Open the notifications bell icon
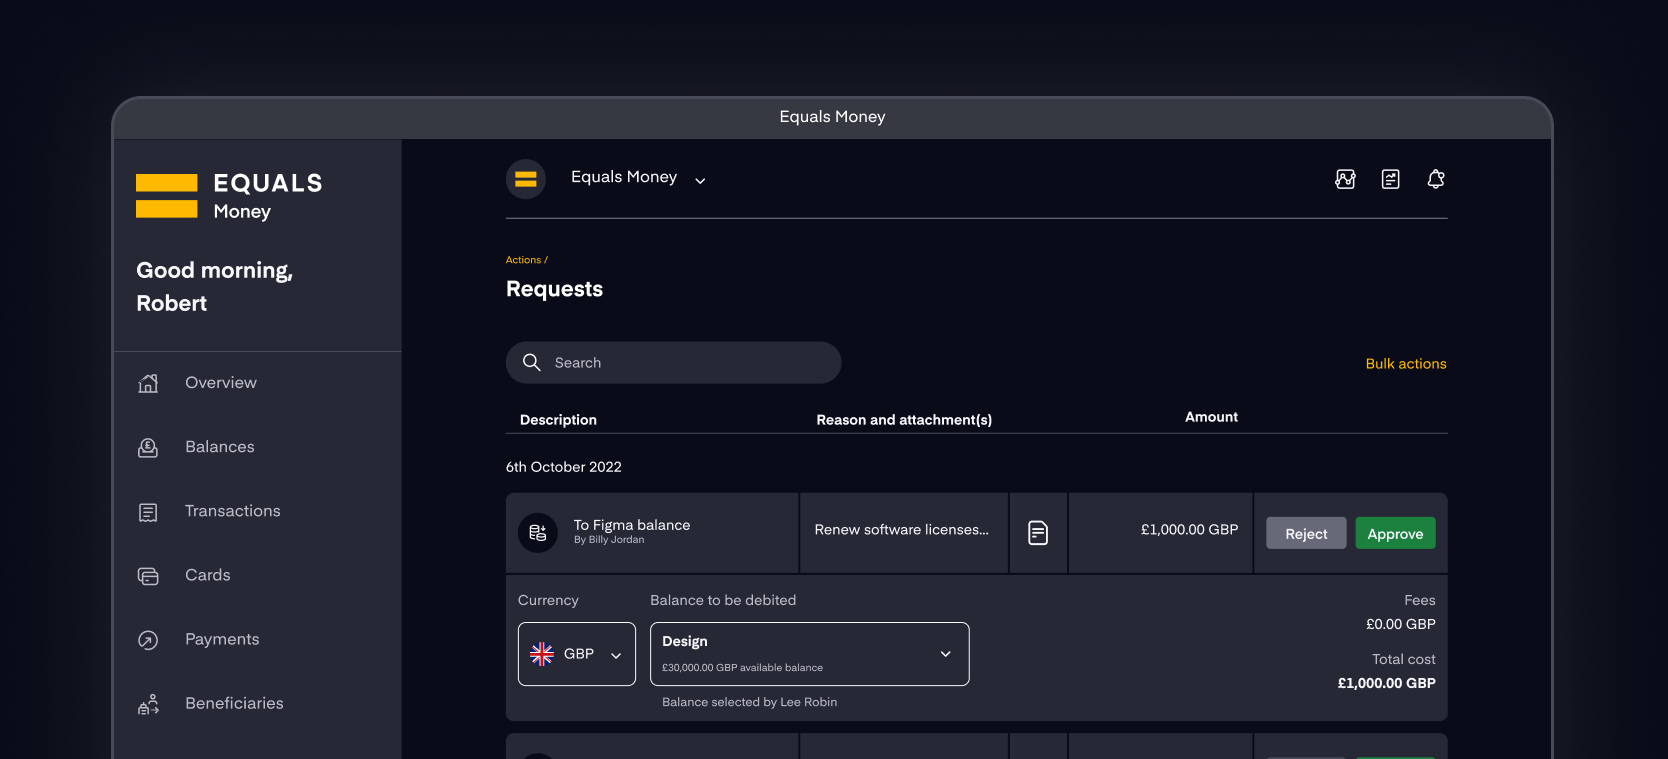The image size is (1668, 759). (x=1436, y=179)
